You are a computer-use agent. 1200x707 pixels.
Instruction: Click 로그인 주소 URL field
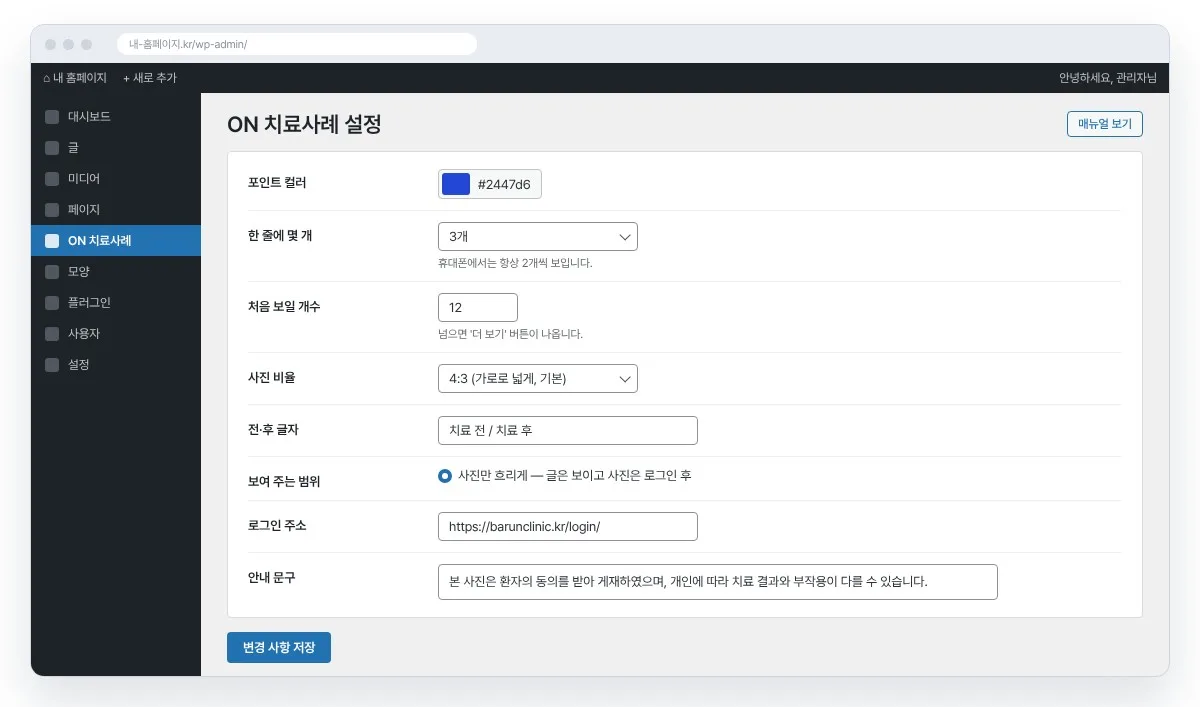pos(568,527)
